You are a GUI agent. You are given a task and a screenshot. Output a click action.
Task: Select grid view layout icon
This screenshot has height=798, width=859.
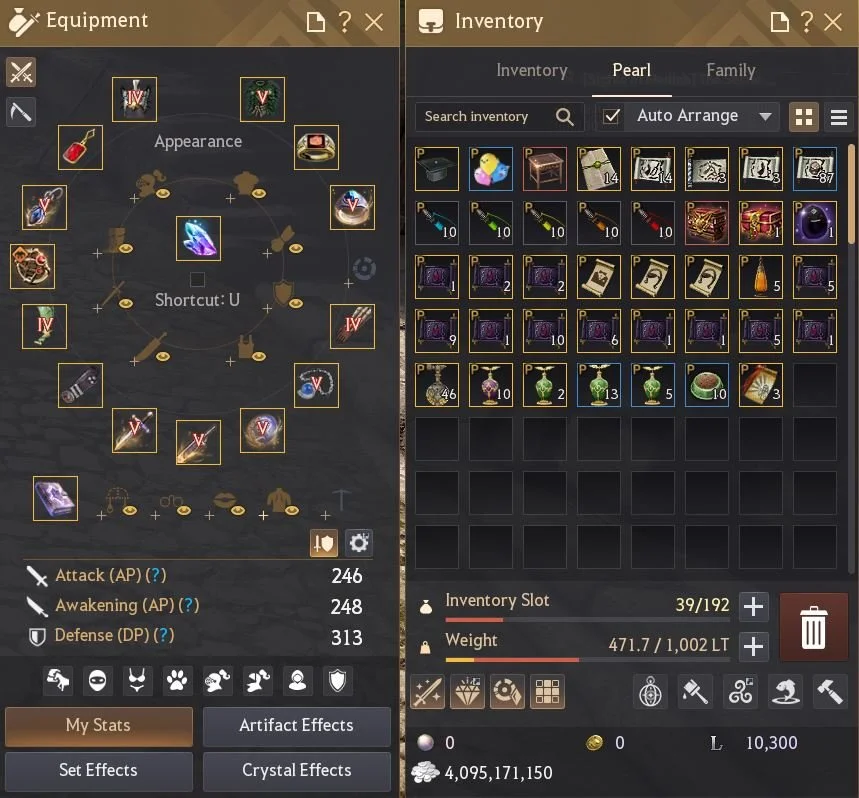click(804, 117)
